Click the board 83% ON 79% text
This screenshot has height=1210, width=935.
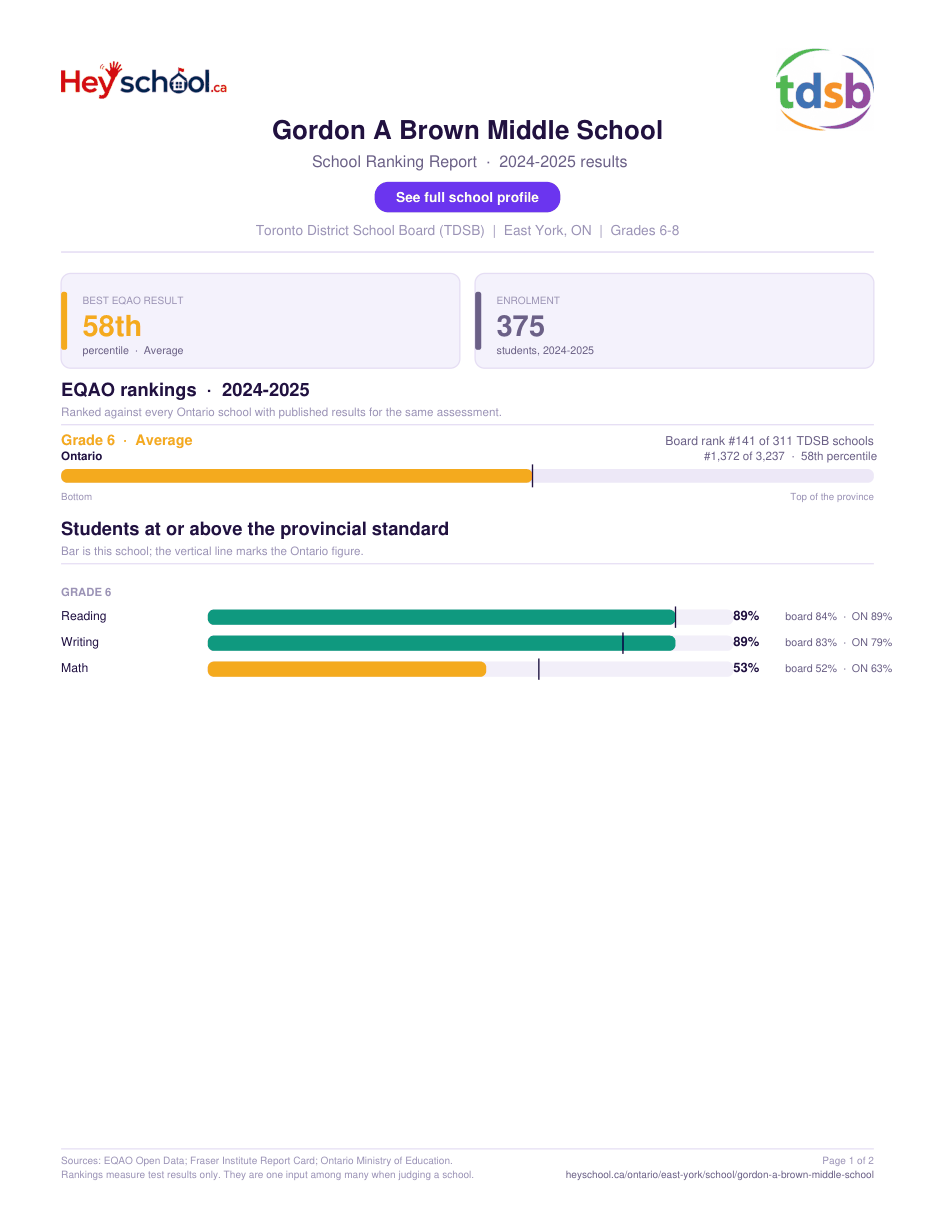tap(838, 642)
